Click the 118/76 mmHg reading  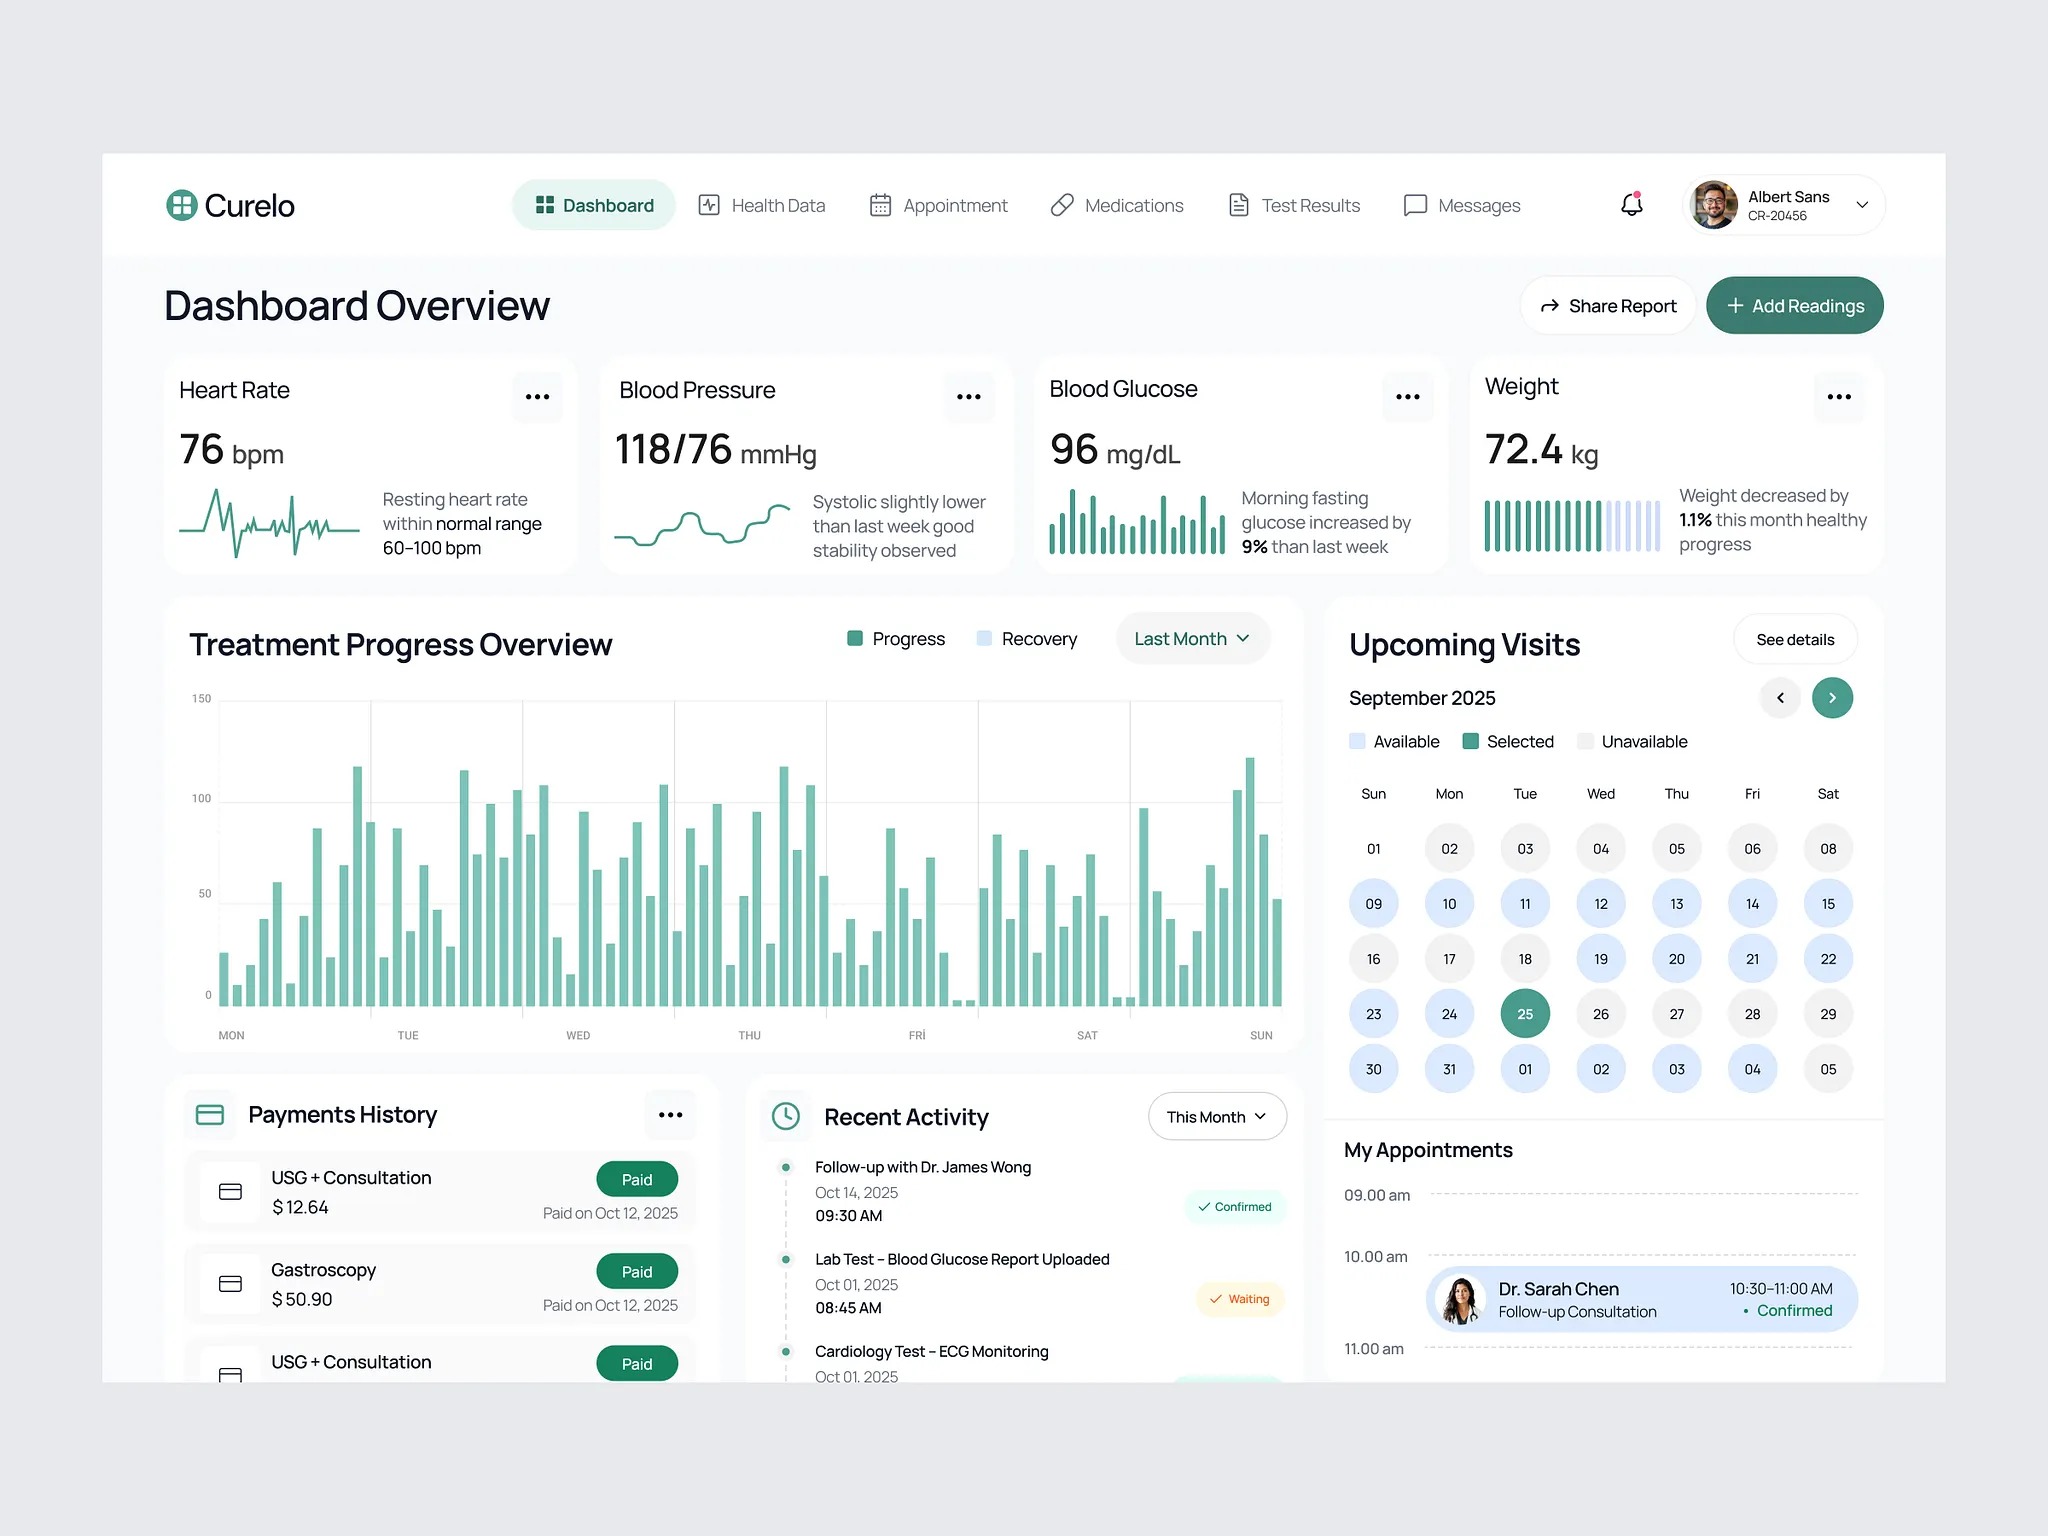[x=716, y=450]
